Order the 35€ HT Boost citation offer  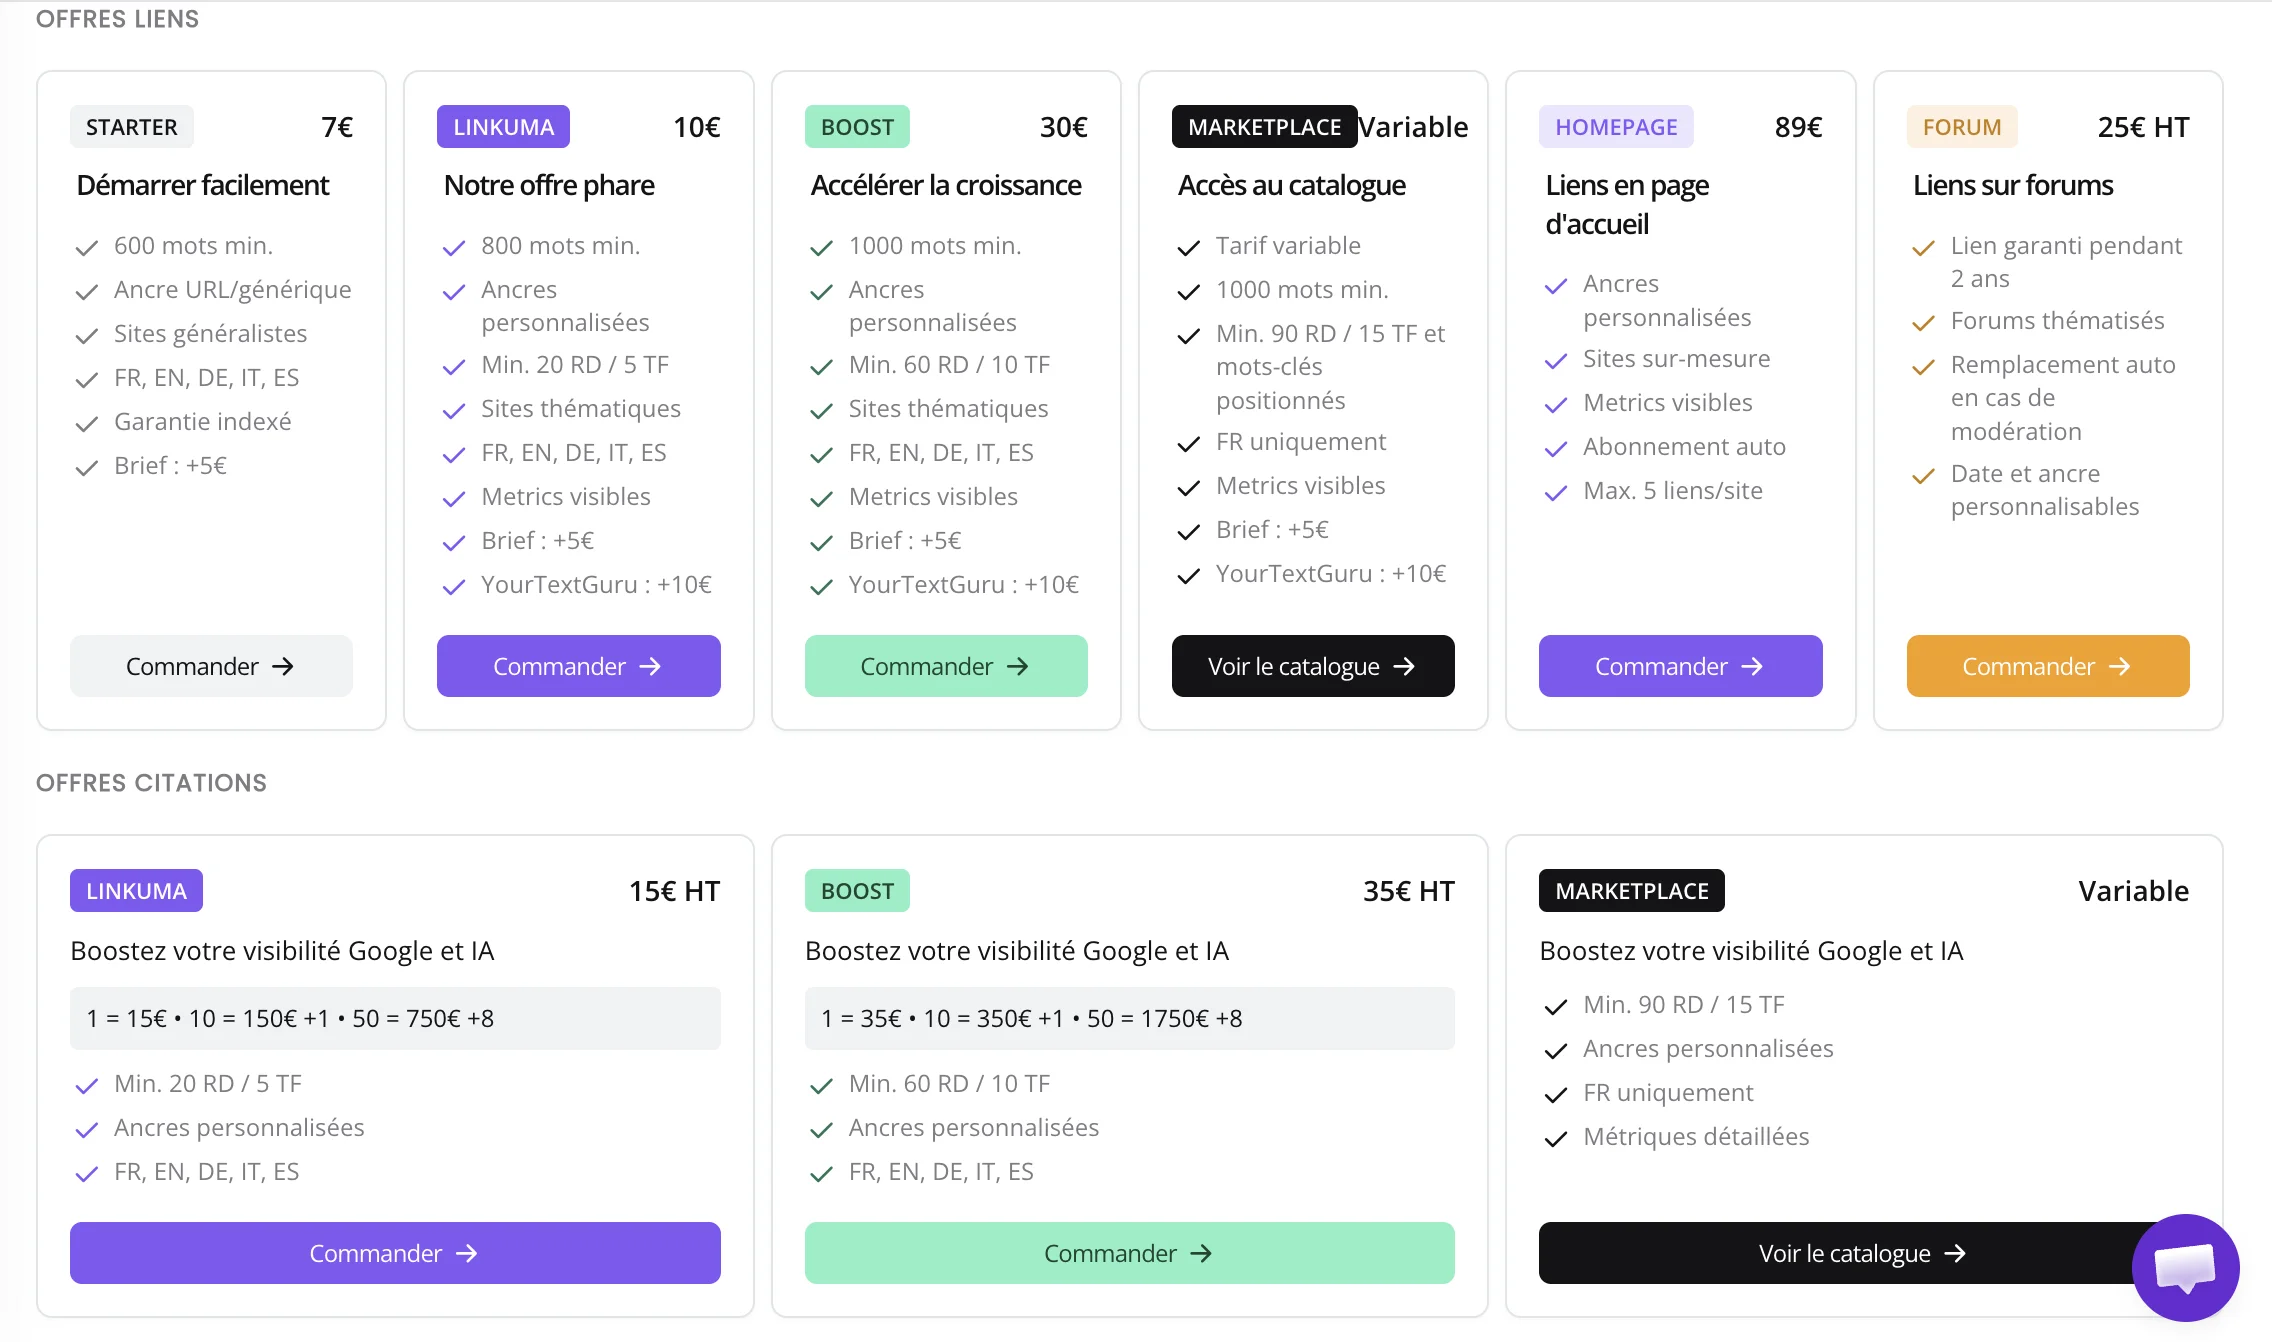click(1129, 1253)
